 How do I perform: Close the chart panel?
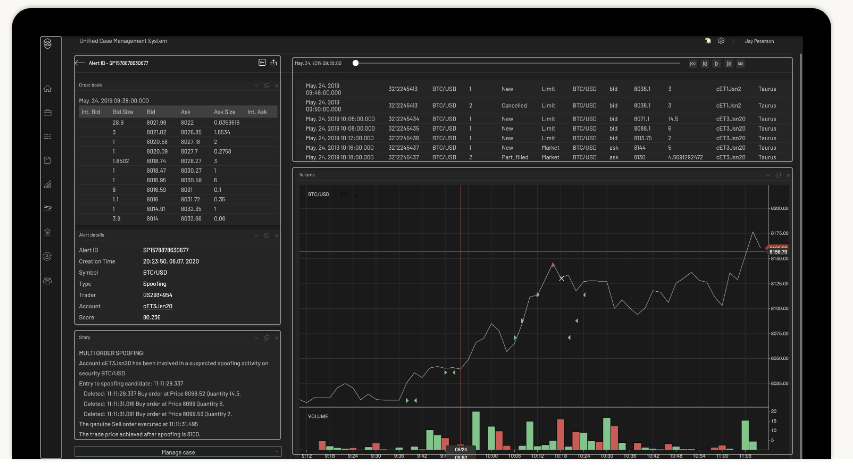[x=788, y=175]
